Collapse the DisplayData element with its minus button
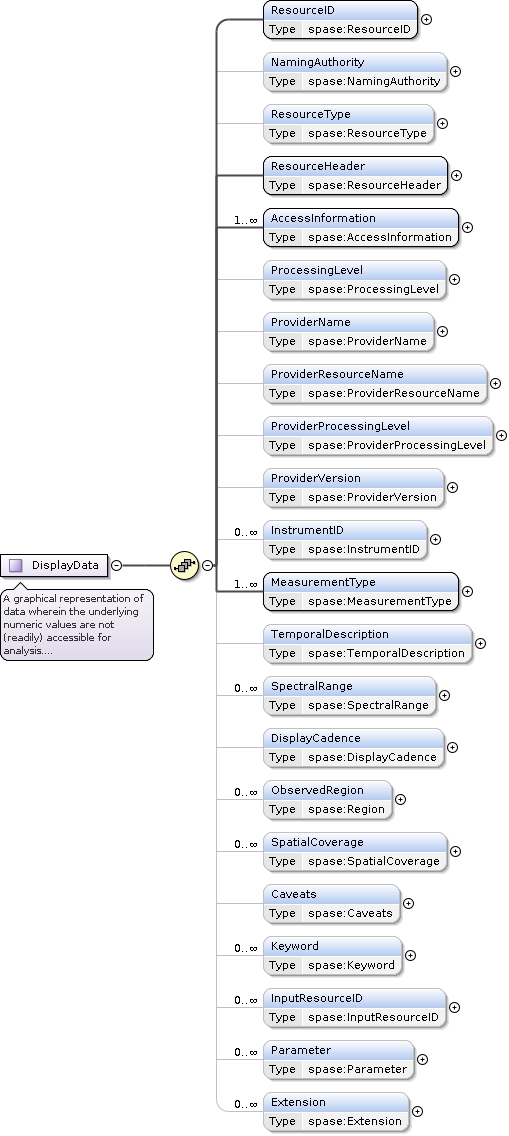 (x=117, y=565)
